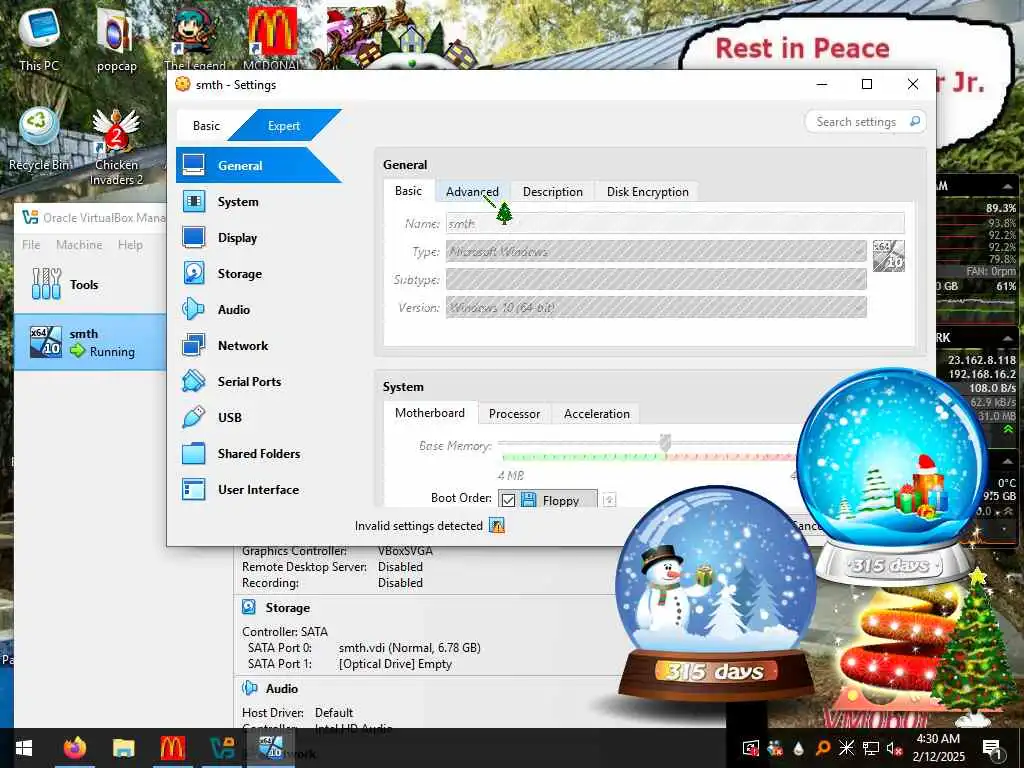Click the boot order move up arrow
The height and width of the screenshot is (768, 1024).
point(609,500)
